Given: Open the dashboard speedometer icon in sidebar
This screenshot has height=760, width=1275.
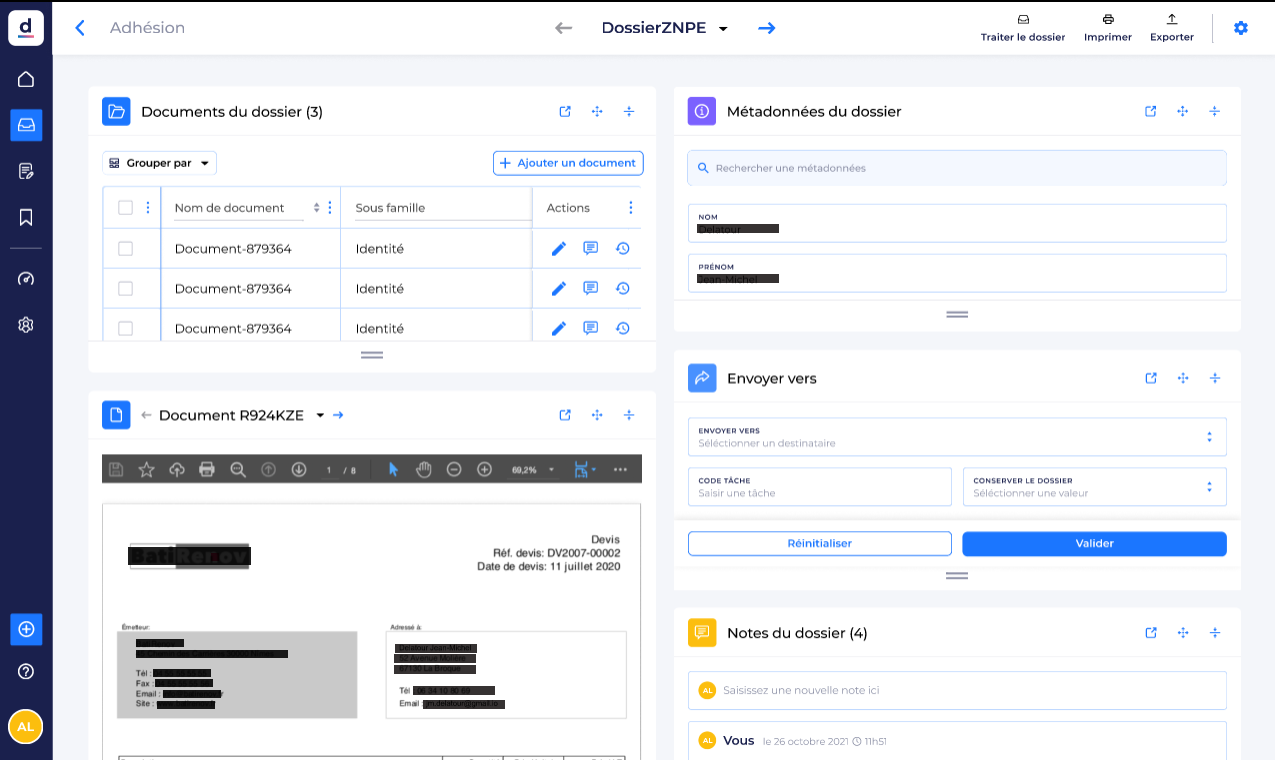Looking at the screenshot, I should coord(25,278).
